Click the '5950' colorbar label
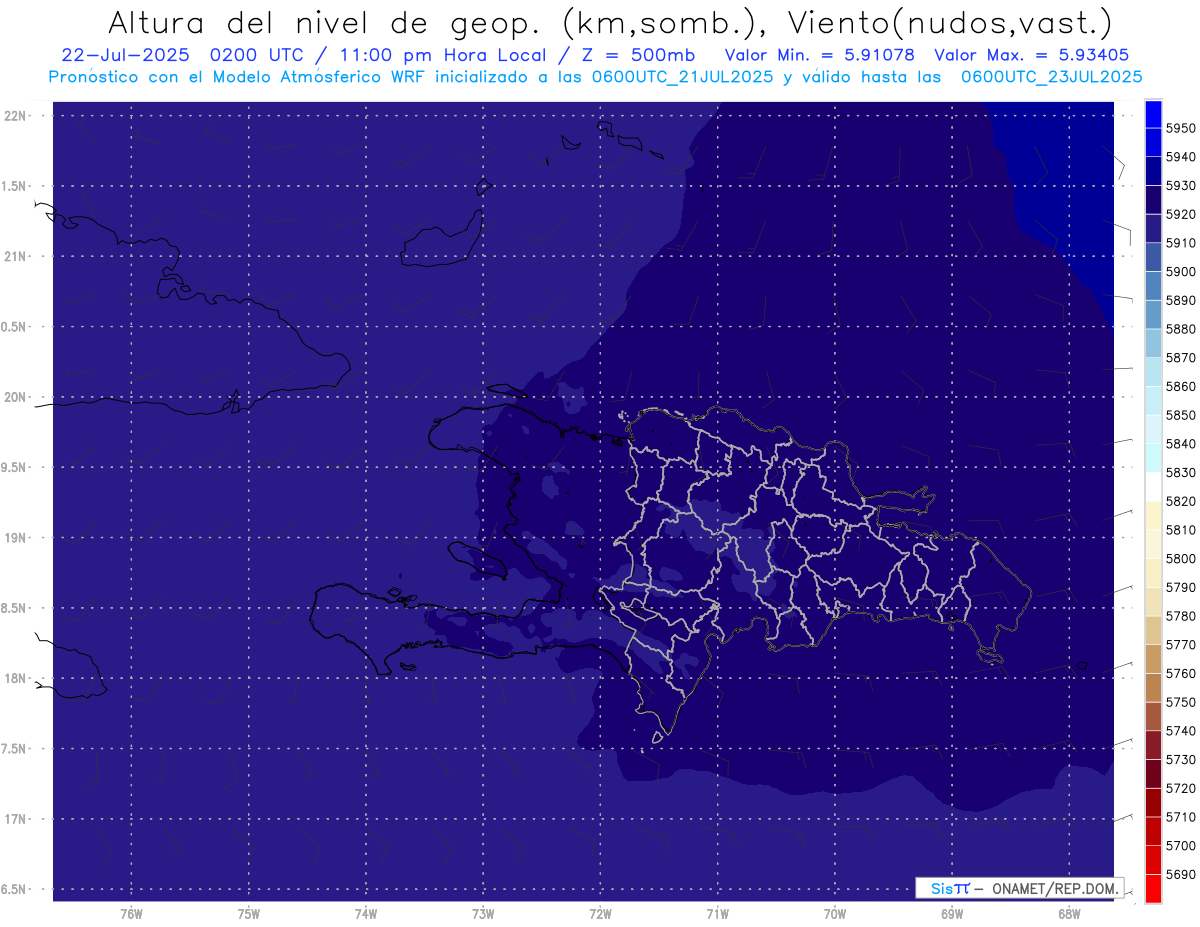1200x927 pixels. point(1181,128)
